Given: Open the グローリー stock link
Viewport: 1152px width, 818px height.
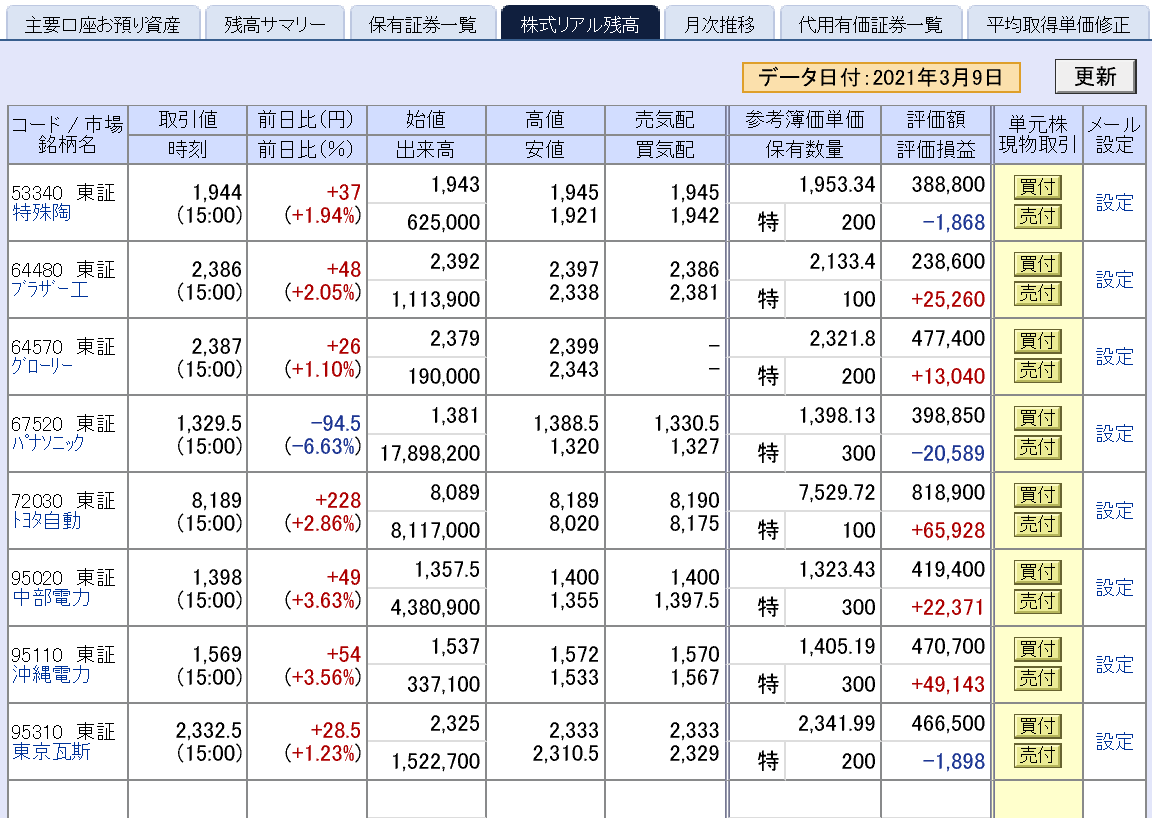Looking at the screenshot, I should click(x=42, y=365).
